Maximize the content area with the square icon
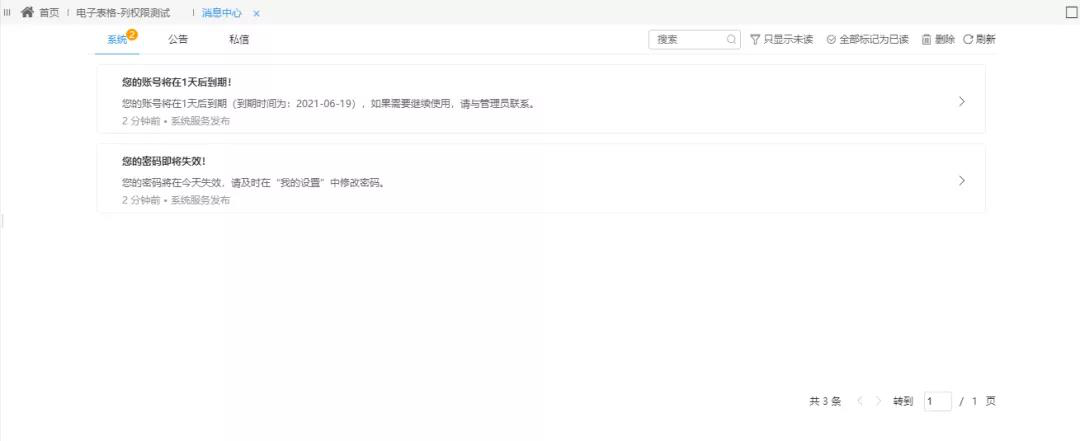1080x441 pixels. coord(1071,12)
